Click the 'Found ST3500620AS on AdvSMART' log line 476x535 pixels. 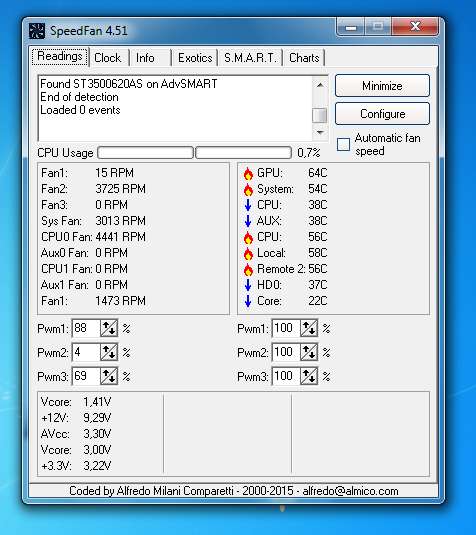pyautogui.click(x=129, y=84)
